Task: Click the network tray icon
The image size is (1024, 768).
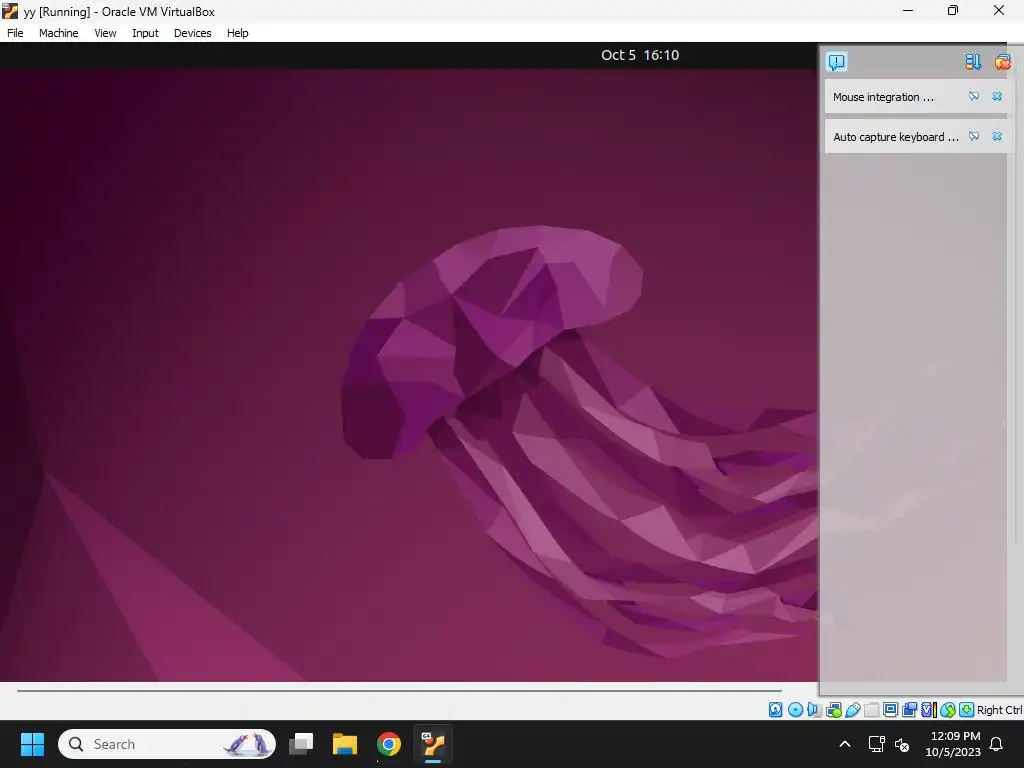Action: coord(876,744)
